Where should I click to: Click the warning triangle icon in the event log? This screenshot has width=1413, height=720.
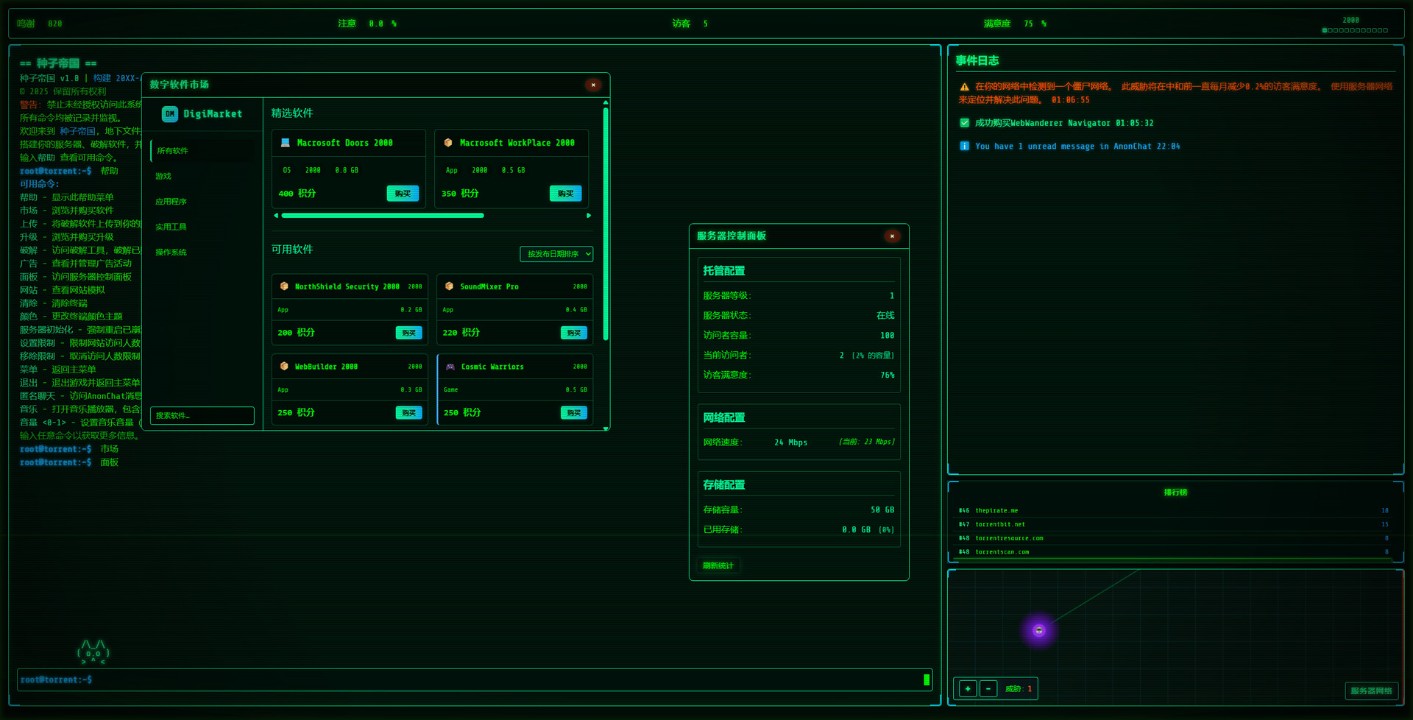tap(964, 87)
